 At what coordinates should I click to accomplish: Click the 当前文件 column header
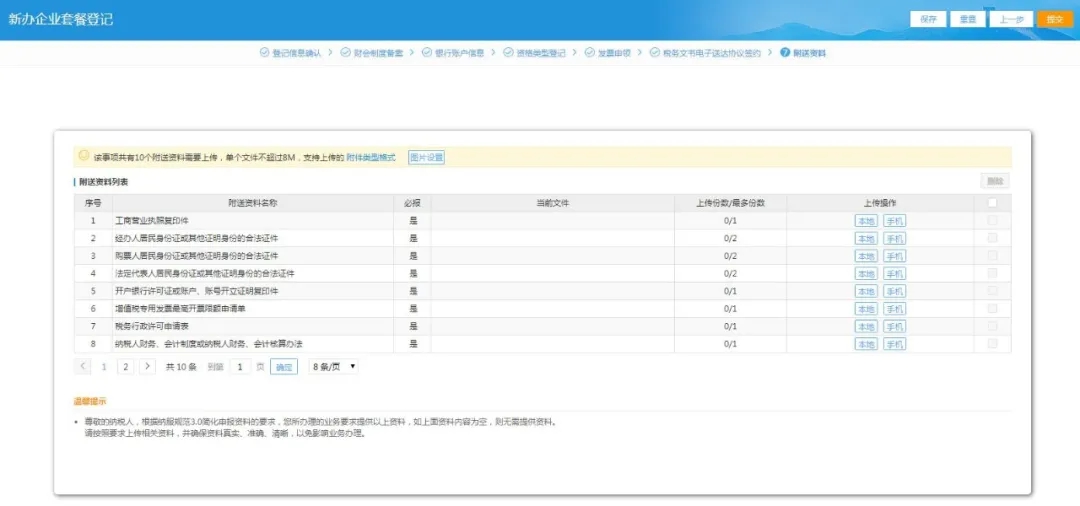pos(552,203)
